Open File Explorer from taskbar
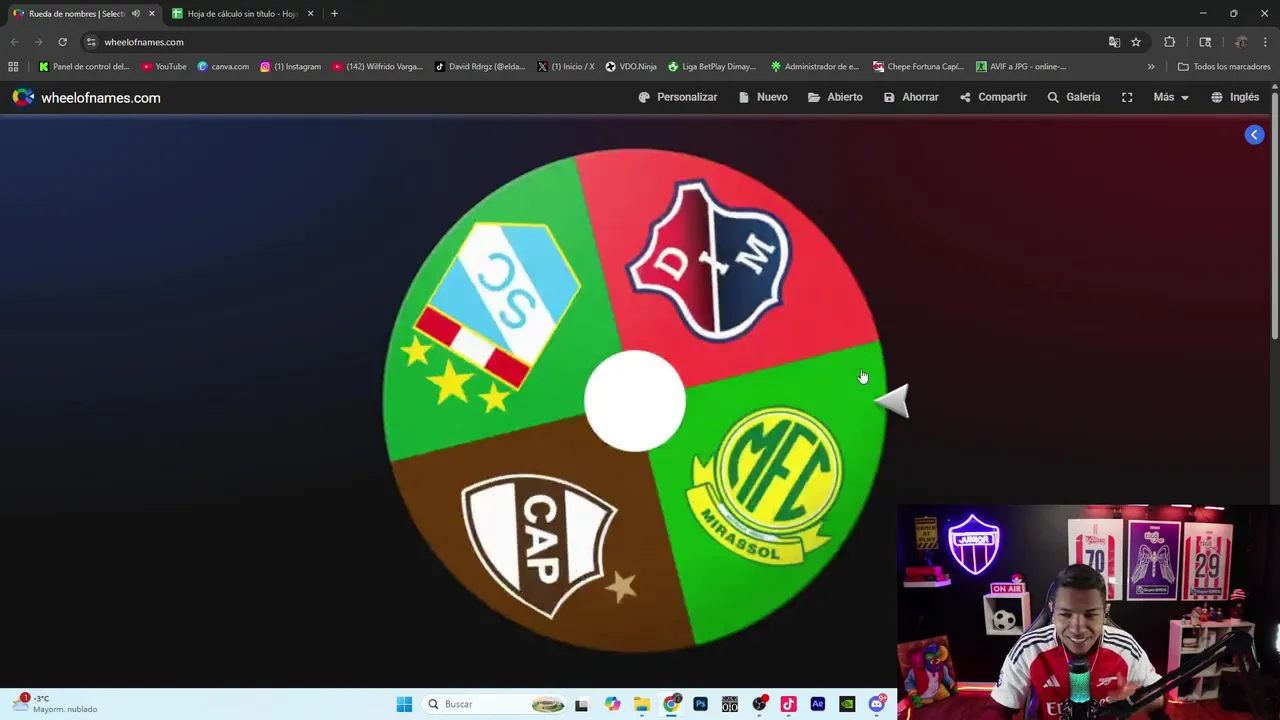The width and height of the screenshot is (1280, 720). pos(642,704)
